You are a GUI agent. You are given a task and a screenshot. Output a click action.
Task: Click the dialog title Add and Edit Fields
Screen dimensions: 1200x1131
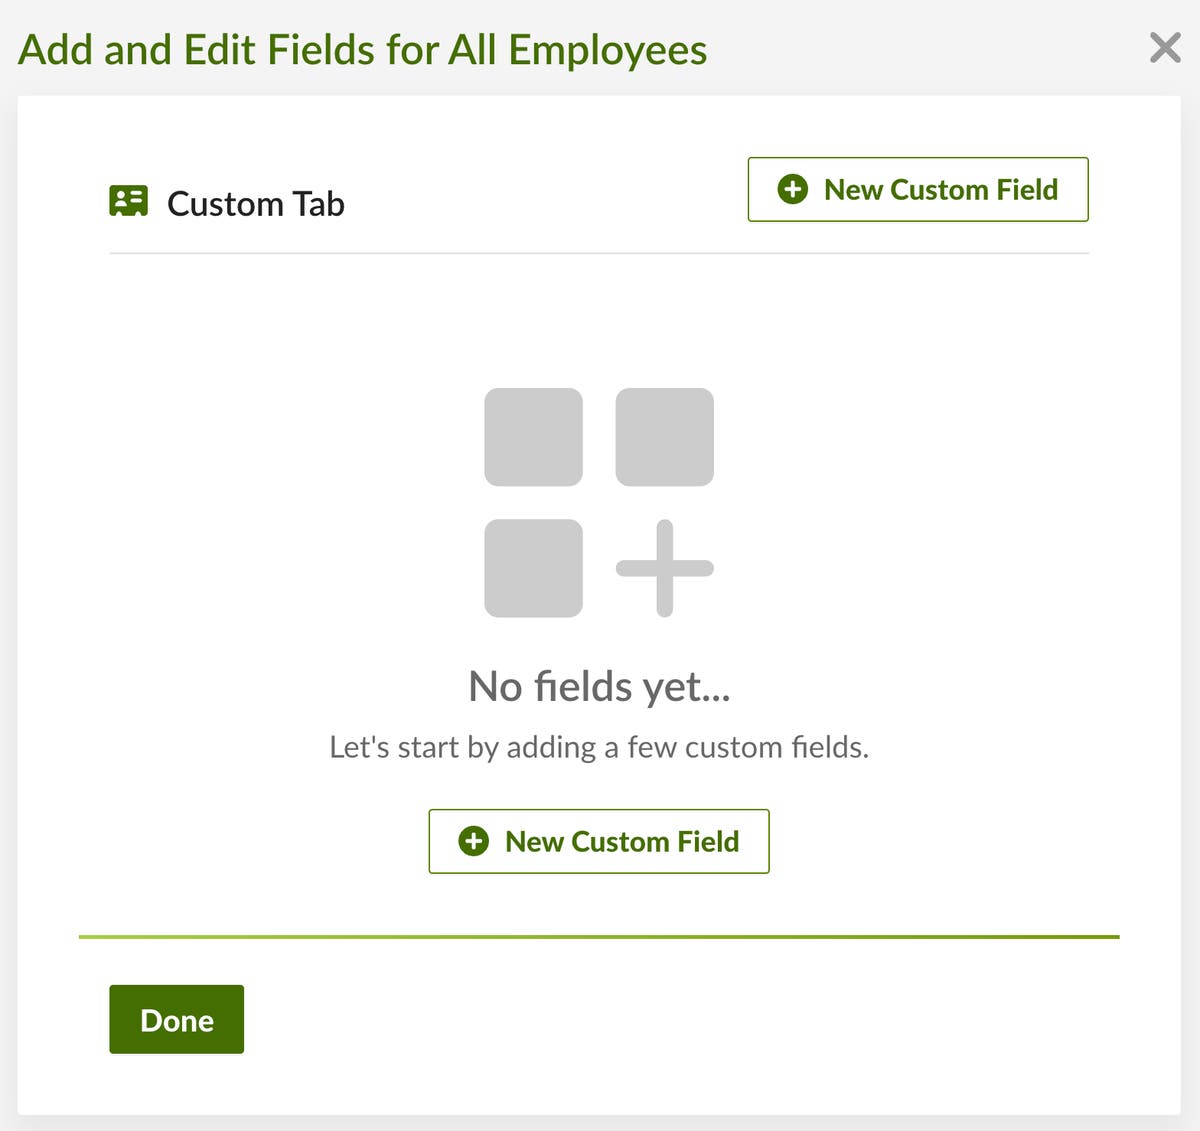pyautogui.click(x=365, y=48)
